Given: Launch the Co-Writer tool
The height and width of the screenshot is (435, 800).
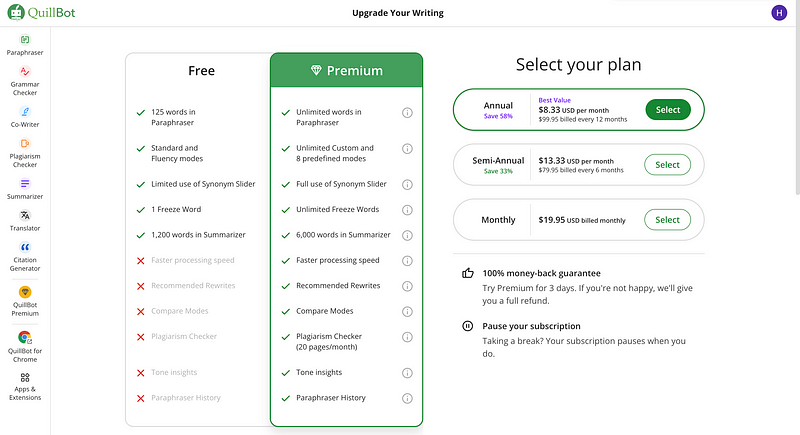Looking at the screenshot, I should (x=24, y=117).
